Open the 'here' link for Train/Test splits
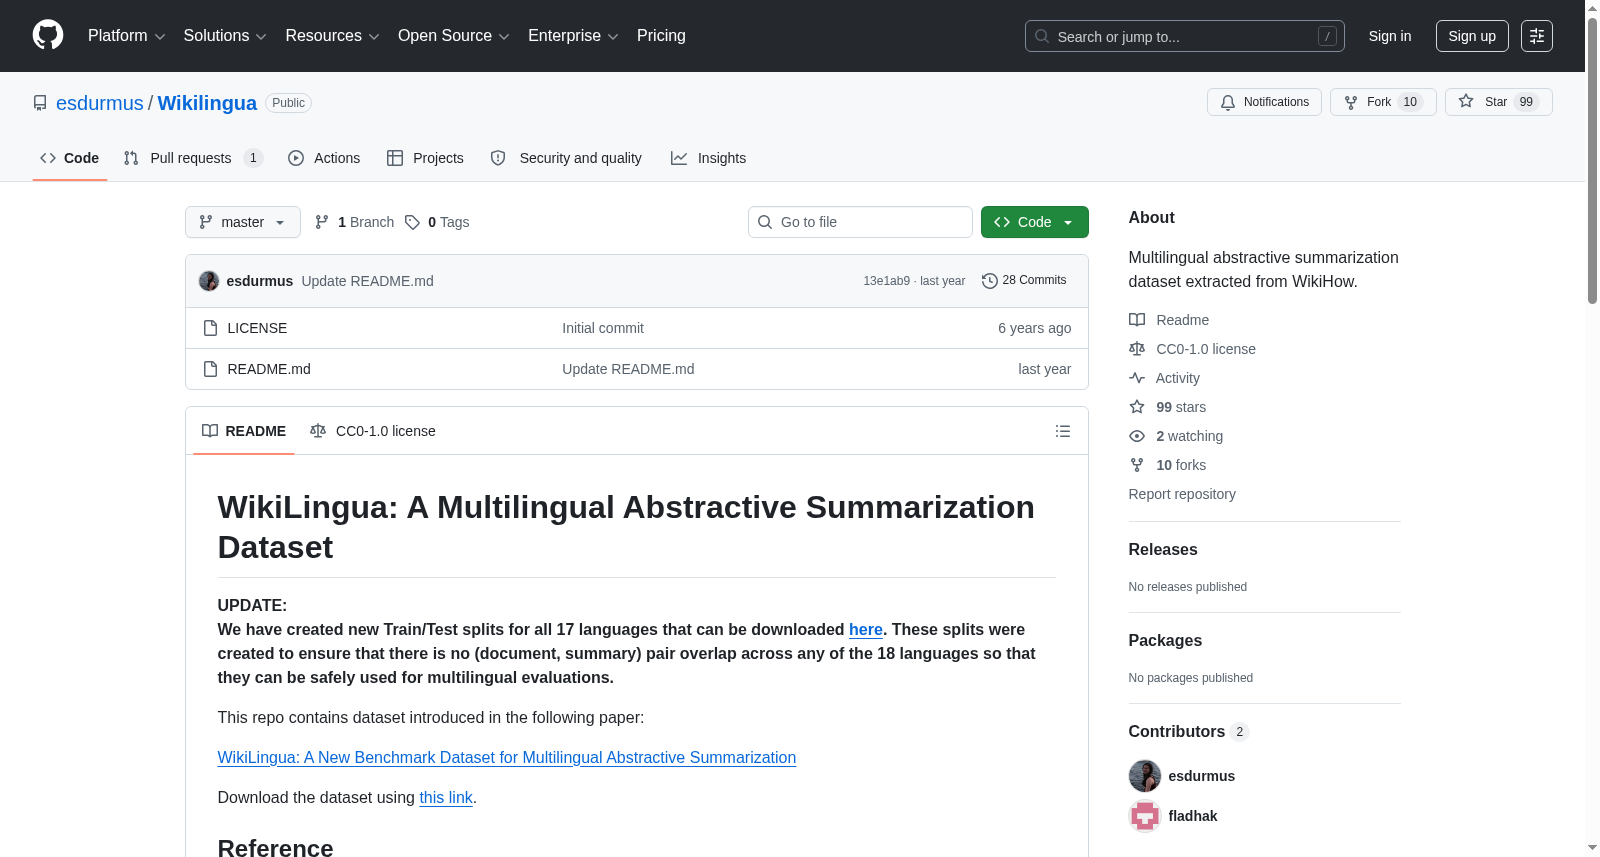 [x=866, y=629]
